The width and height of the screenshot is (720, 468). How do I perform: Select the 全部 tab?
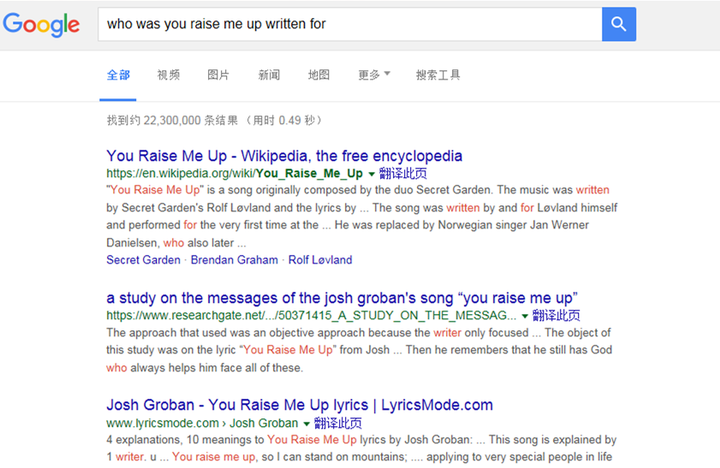click(118, 75)
